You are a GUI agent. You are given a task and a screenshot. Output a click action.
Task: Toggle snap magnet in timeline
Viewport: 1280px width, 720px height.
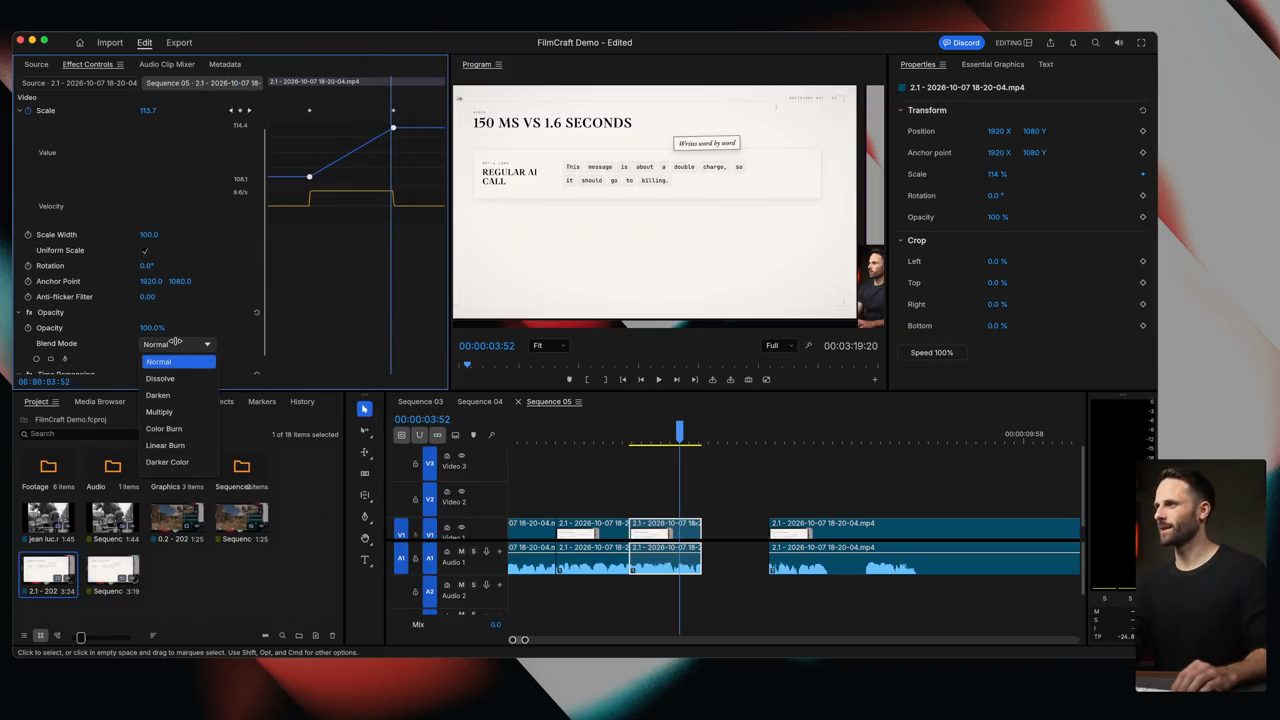pos(419,435)
